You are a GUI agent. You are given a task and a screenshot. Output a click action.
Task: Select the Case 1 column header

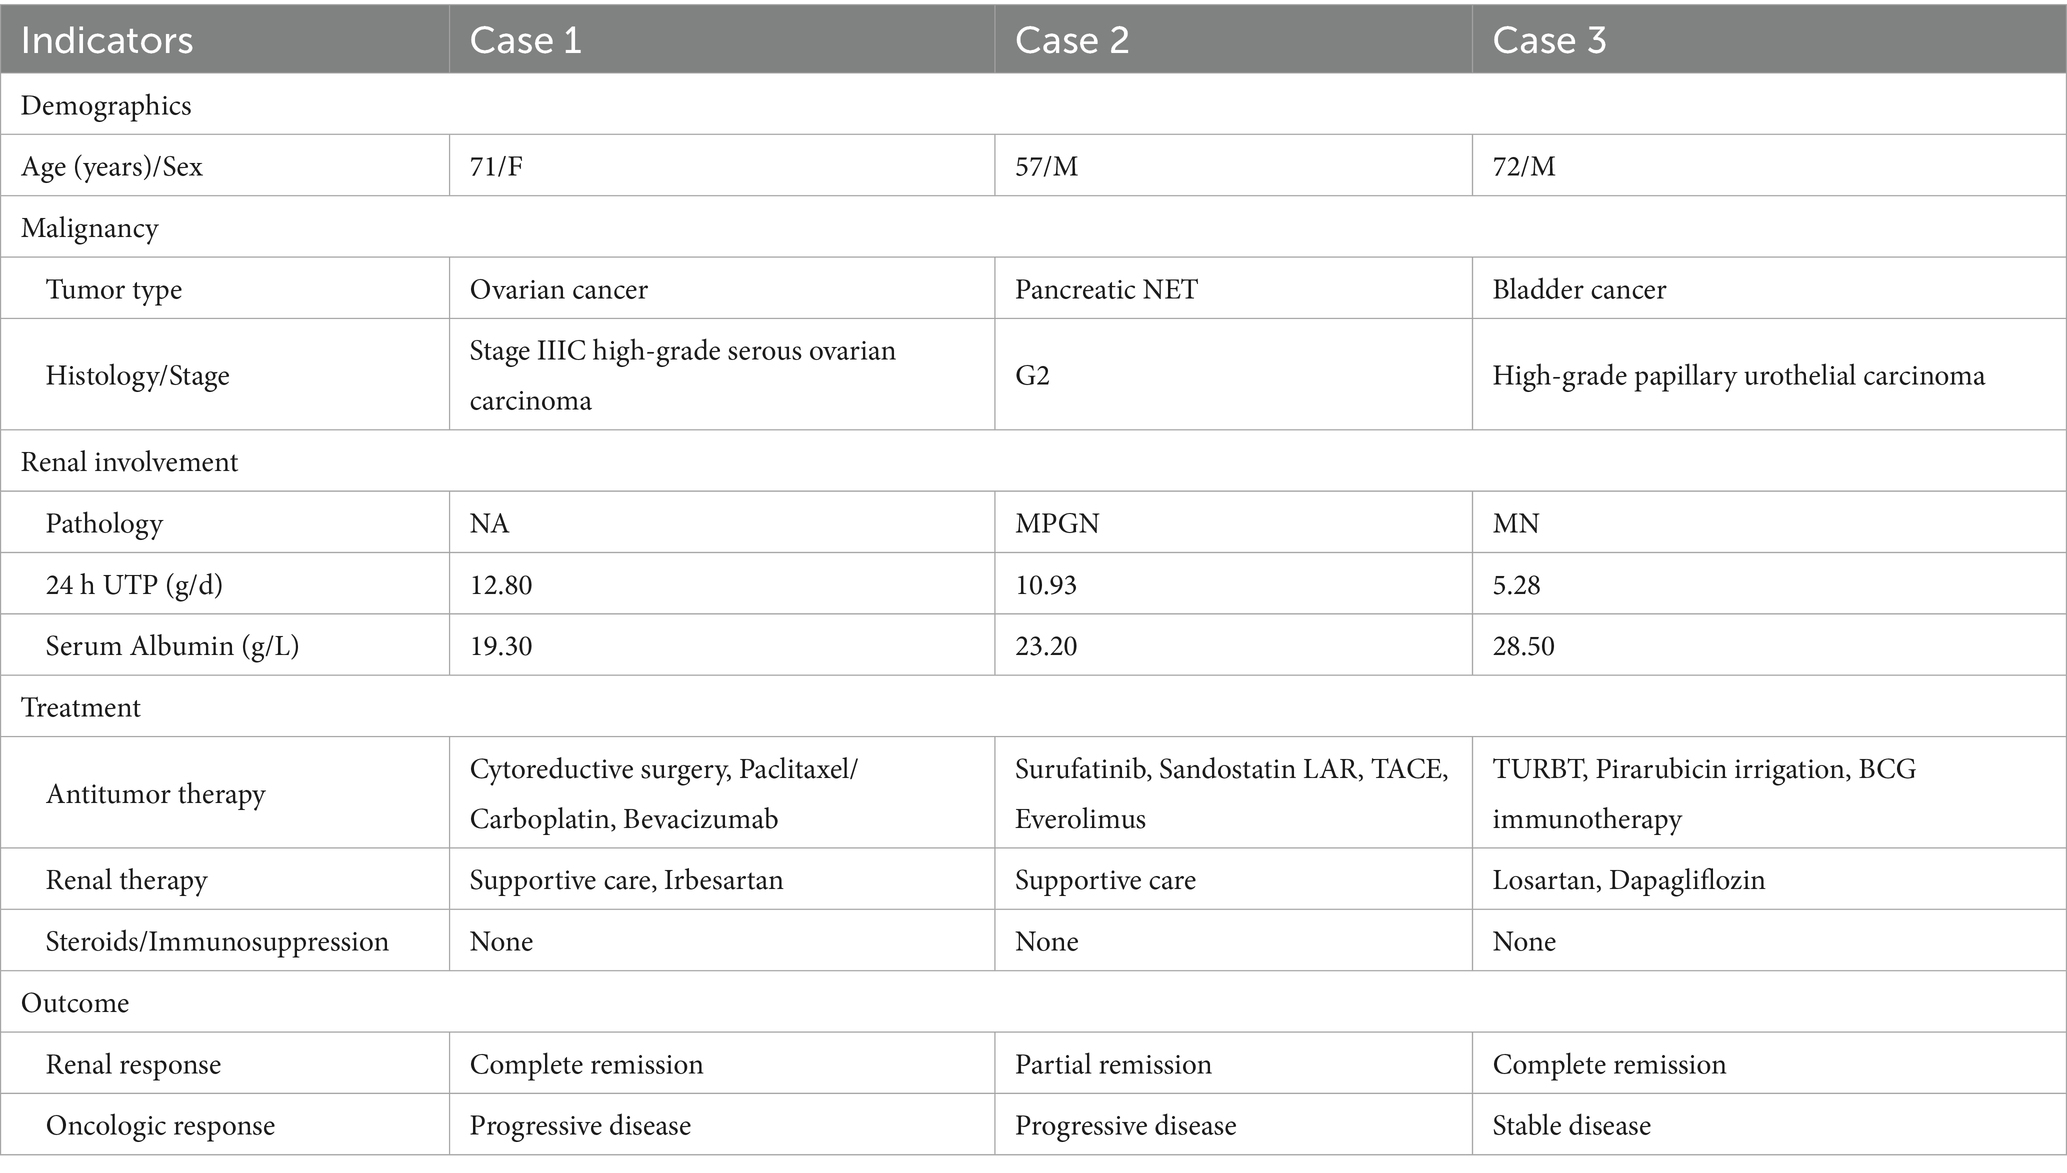pyautogui.click(x=525, y=40)
